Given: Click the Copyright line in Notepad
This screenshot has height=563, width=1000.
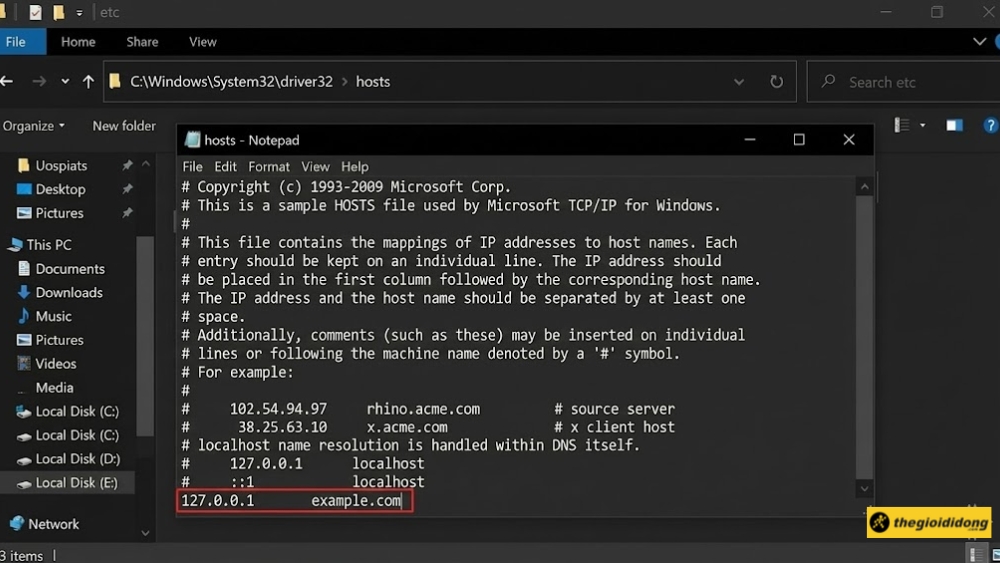Looking at the screenshot, I should tap(346, 187).
